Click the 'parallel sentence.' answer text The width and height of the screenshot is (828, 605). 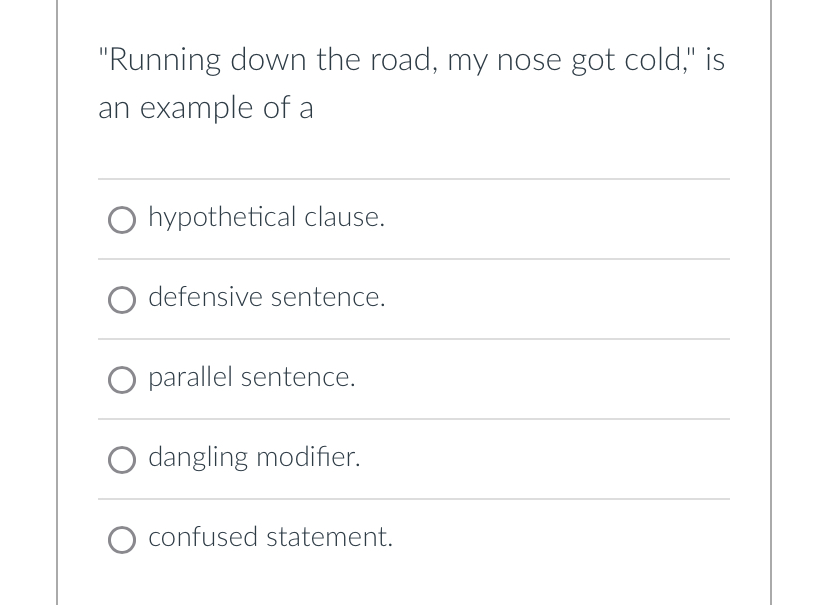(x=251, y=377)
